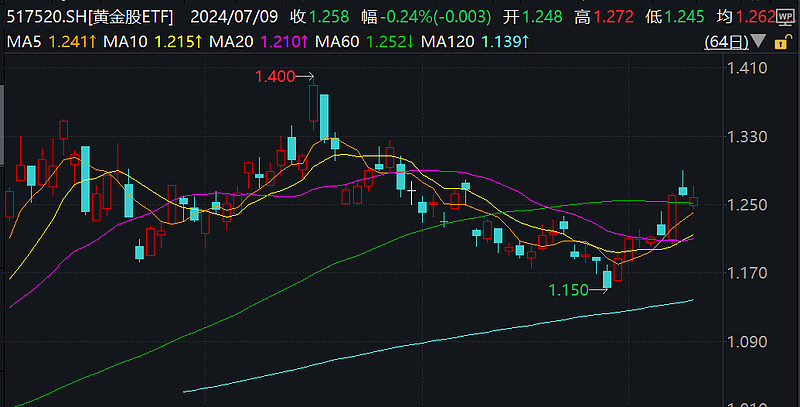
Task: Select the MA60 1.252 indicator label
Action: click(364, 42)
